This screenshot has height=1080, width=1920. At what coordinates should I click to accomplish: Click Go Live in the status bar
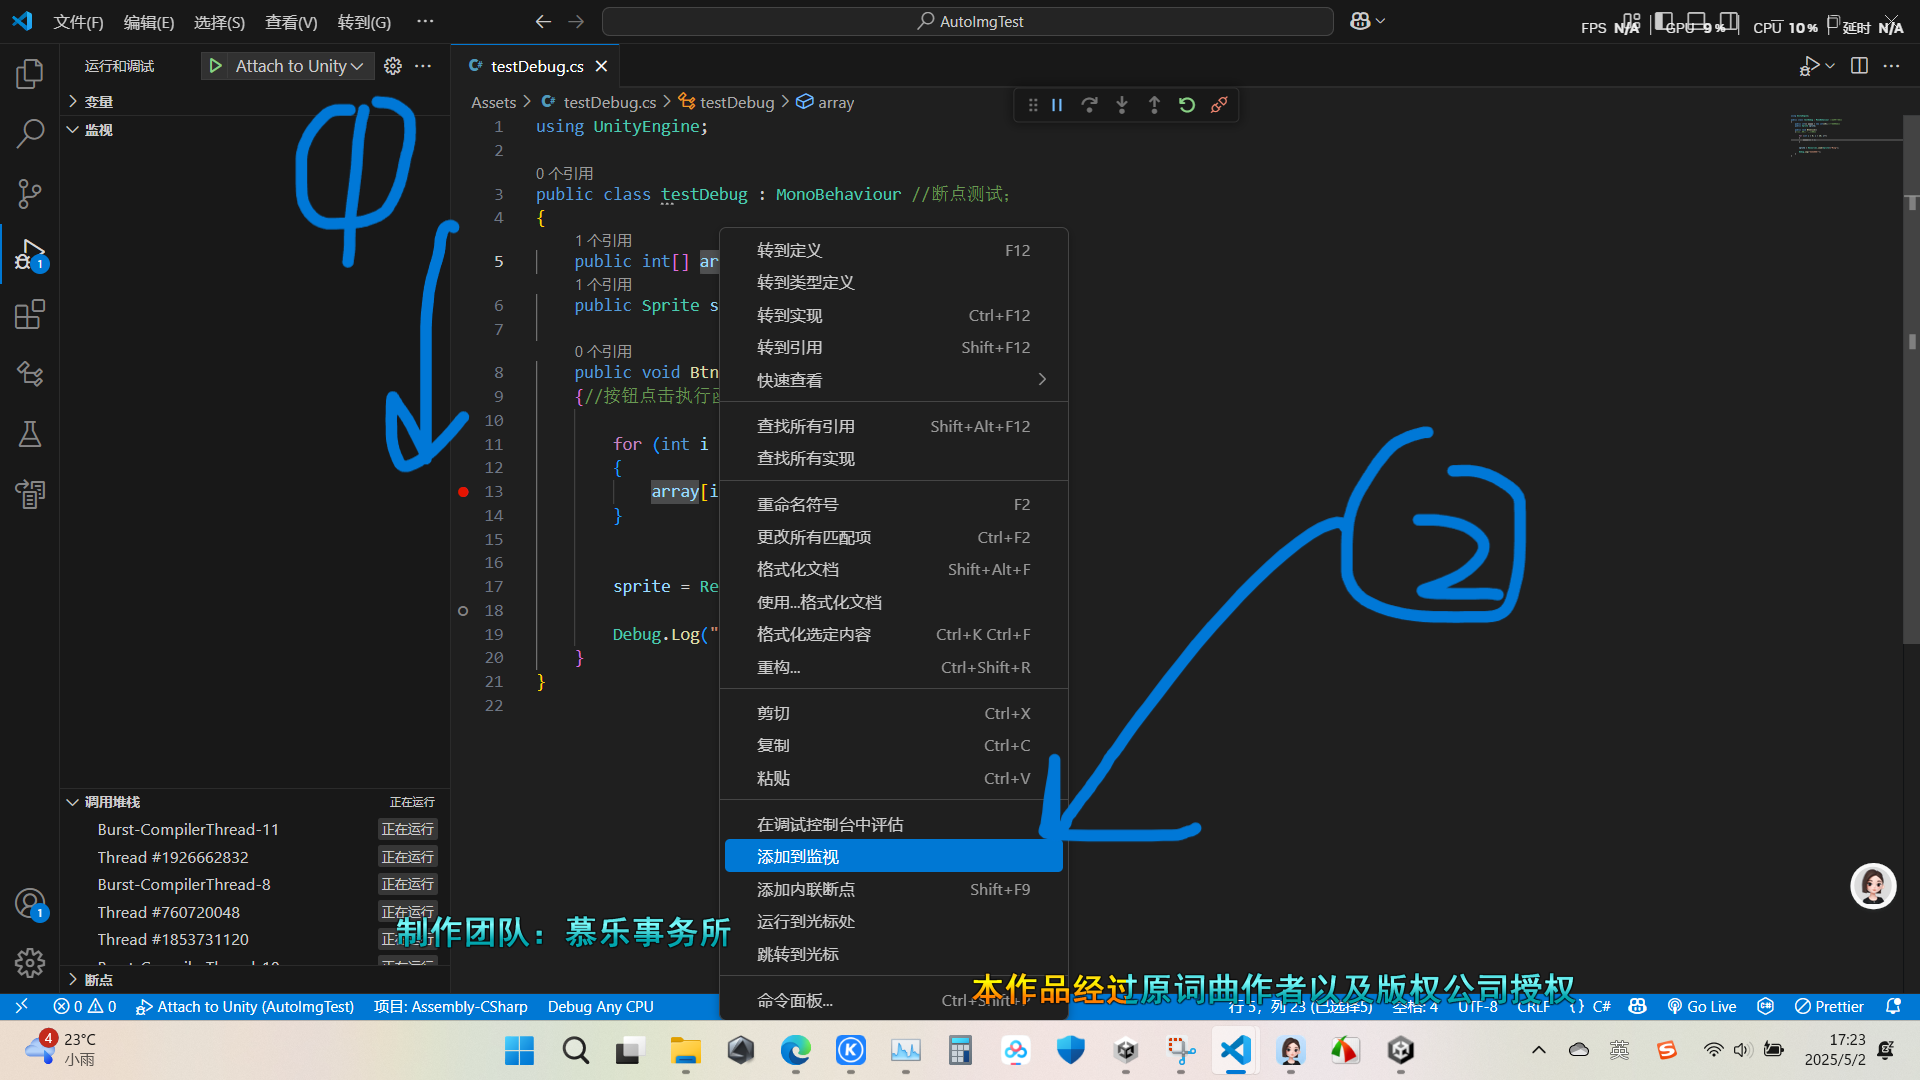point(1702,1006)
